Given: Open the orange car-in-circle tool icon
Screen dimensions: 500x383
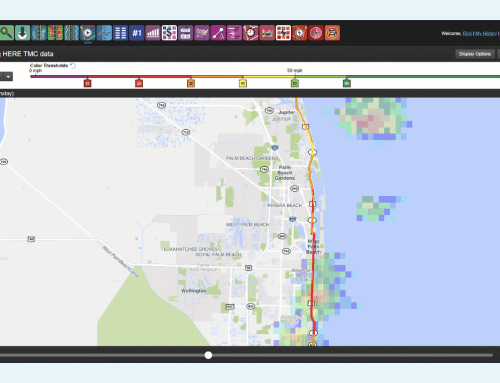Looking at the screenshot, I should [332, 33].
